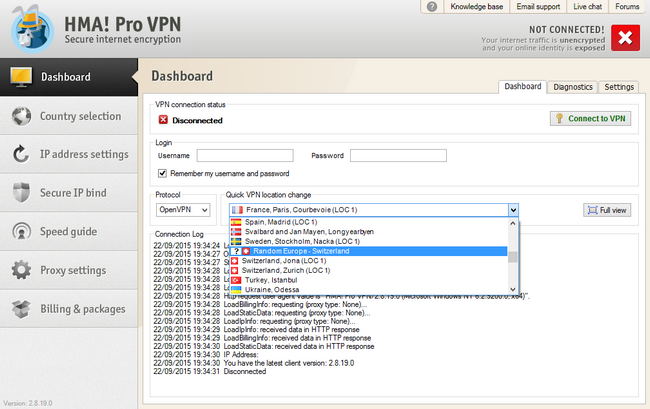Screen dimensions: 650x409
Task: Toggle Remember my username and password checkbox
Action: 162,173
